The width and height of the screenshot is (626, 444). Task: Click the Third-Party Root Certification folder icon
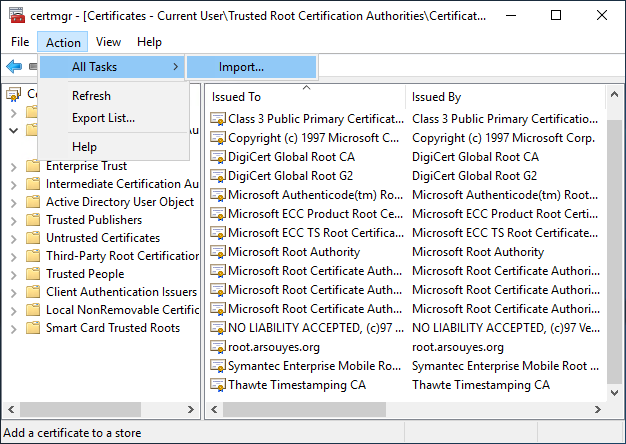(x=33, y=256)
